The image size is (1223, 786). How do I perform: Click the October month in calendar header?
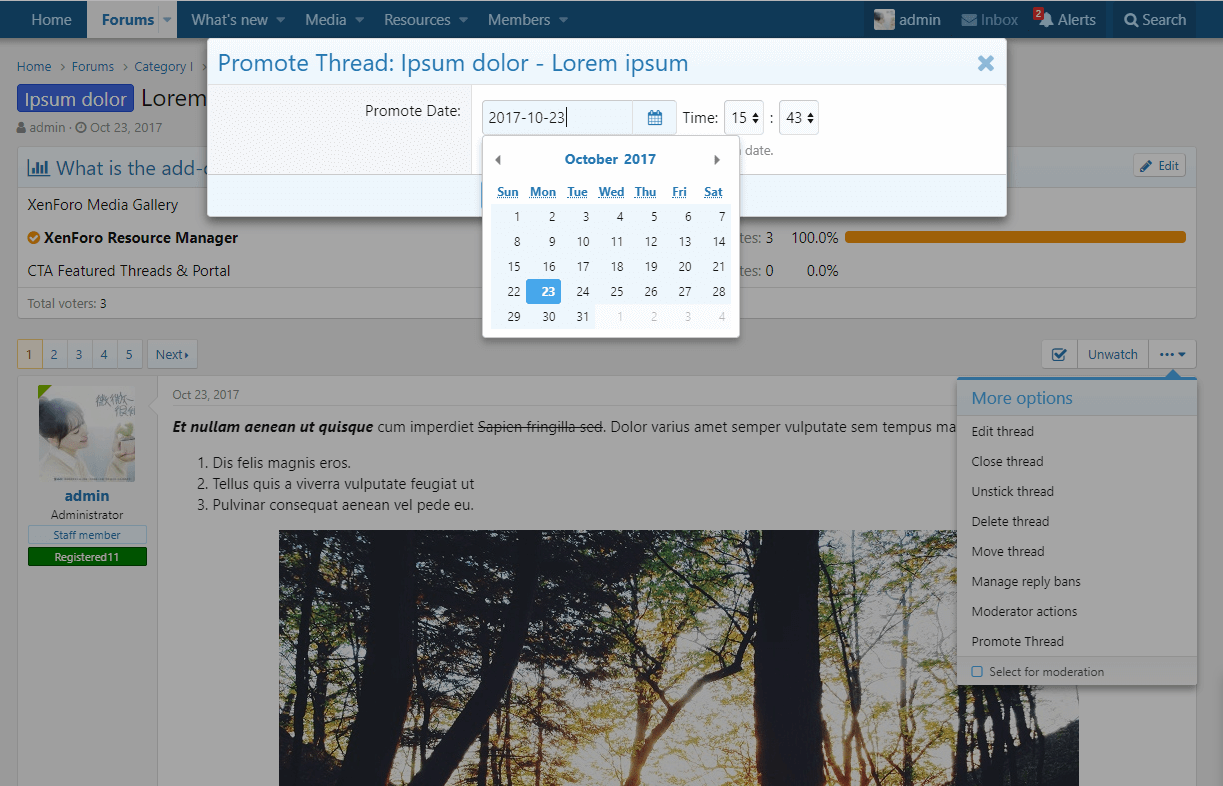pos(592,159)
